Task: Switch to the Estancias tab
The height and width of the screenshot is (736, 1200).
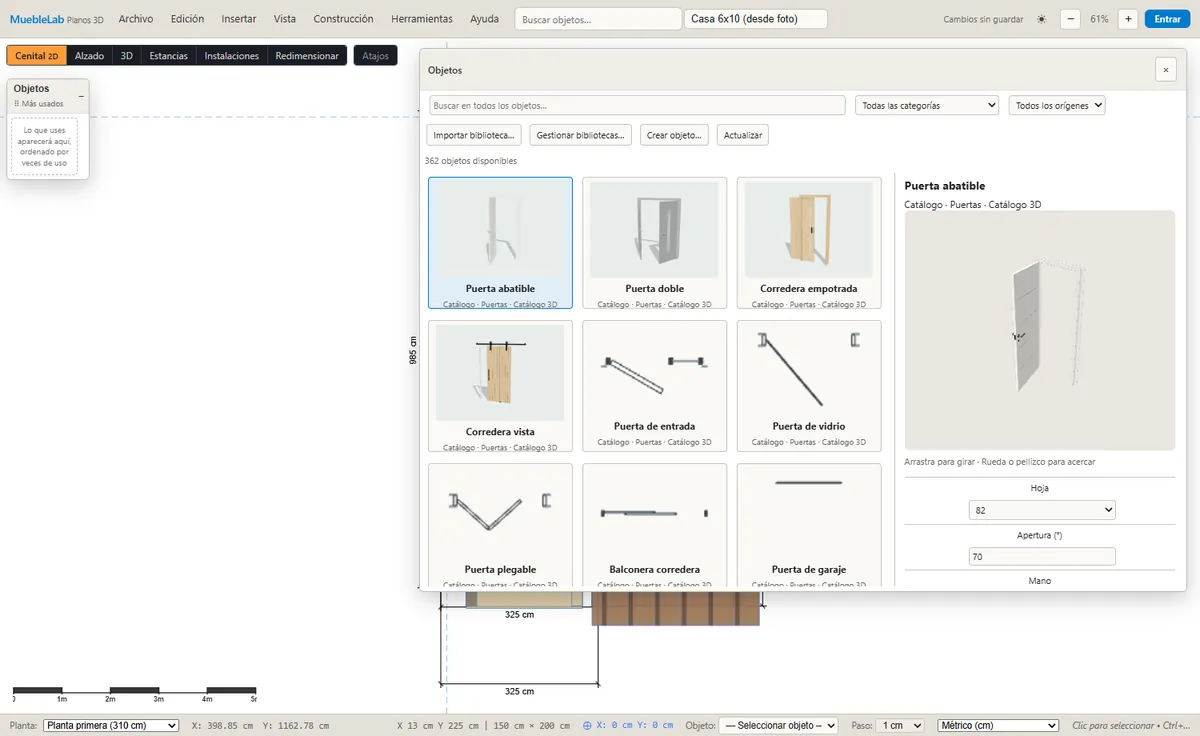Action: 169,56
